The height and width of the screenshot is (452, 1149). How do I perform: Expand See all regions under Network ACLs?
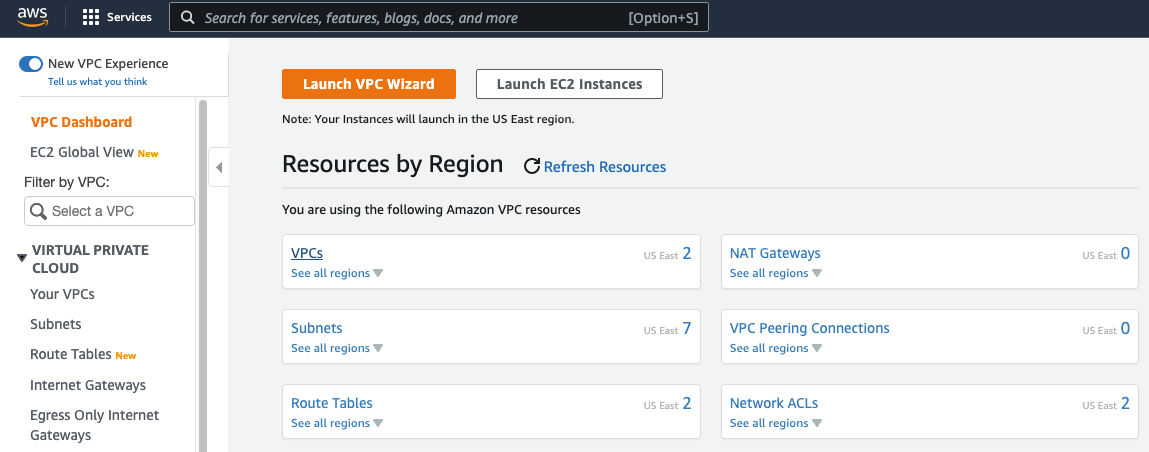[775, 423]
